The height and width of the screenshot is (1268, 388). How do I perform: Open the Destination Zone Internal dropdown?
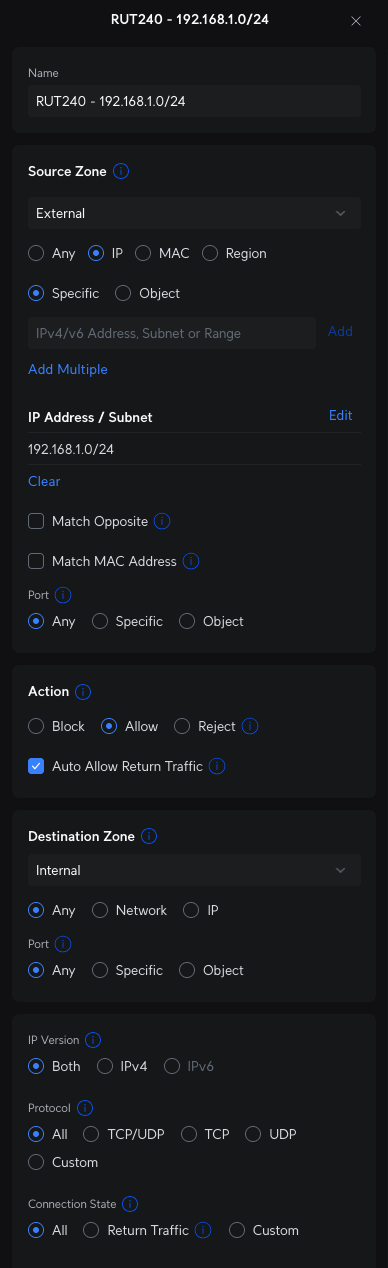(194, 871)
